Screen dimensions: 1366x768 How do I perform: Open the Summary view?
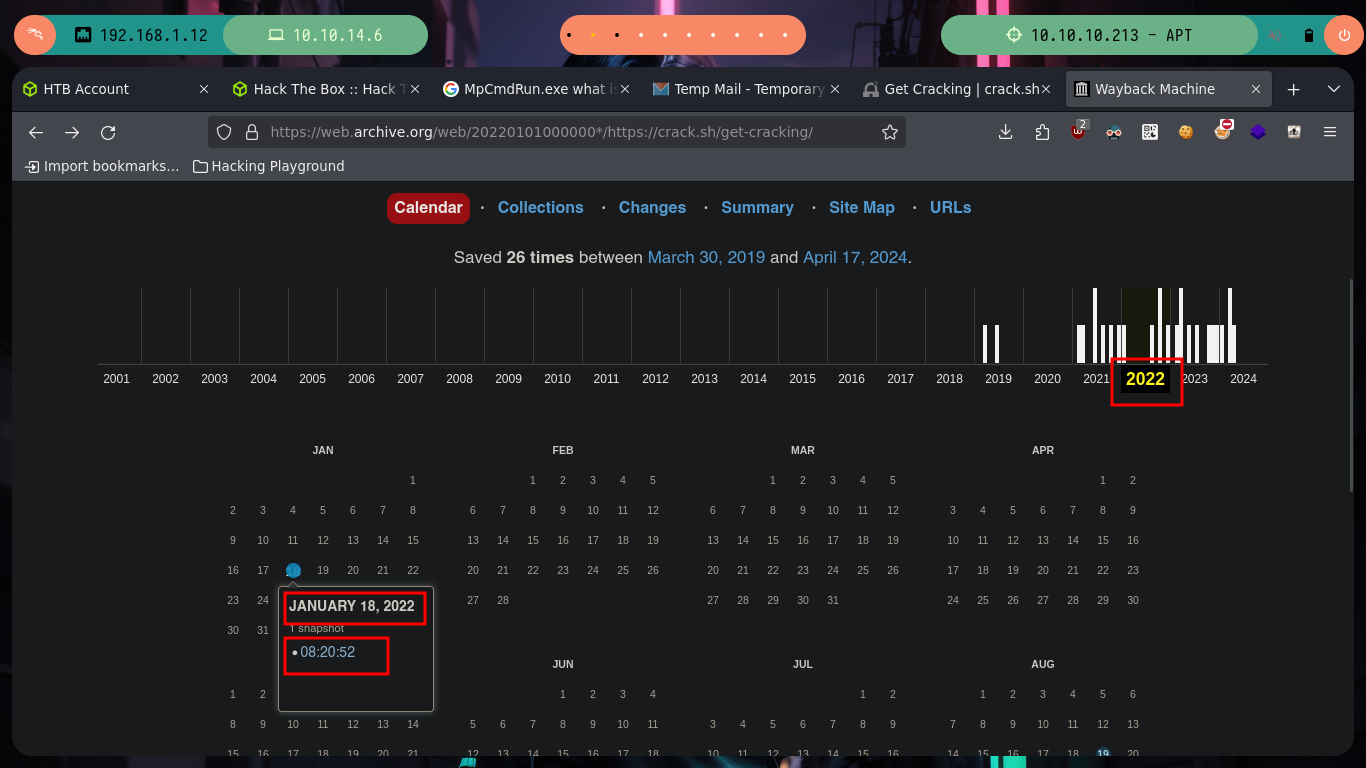757,207
